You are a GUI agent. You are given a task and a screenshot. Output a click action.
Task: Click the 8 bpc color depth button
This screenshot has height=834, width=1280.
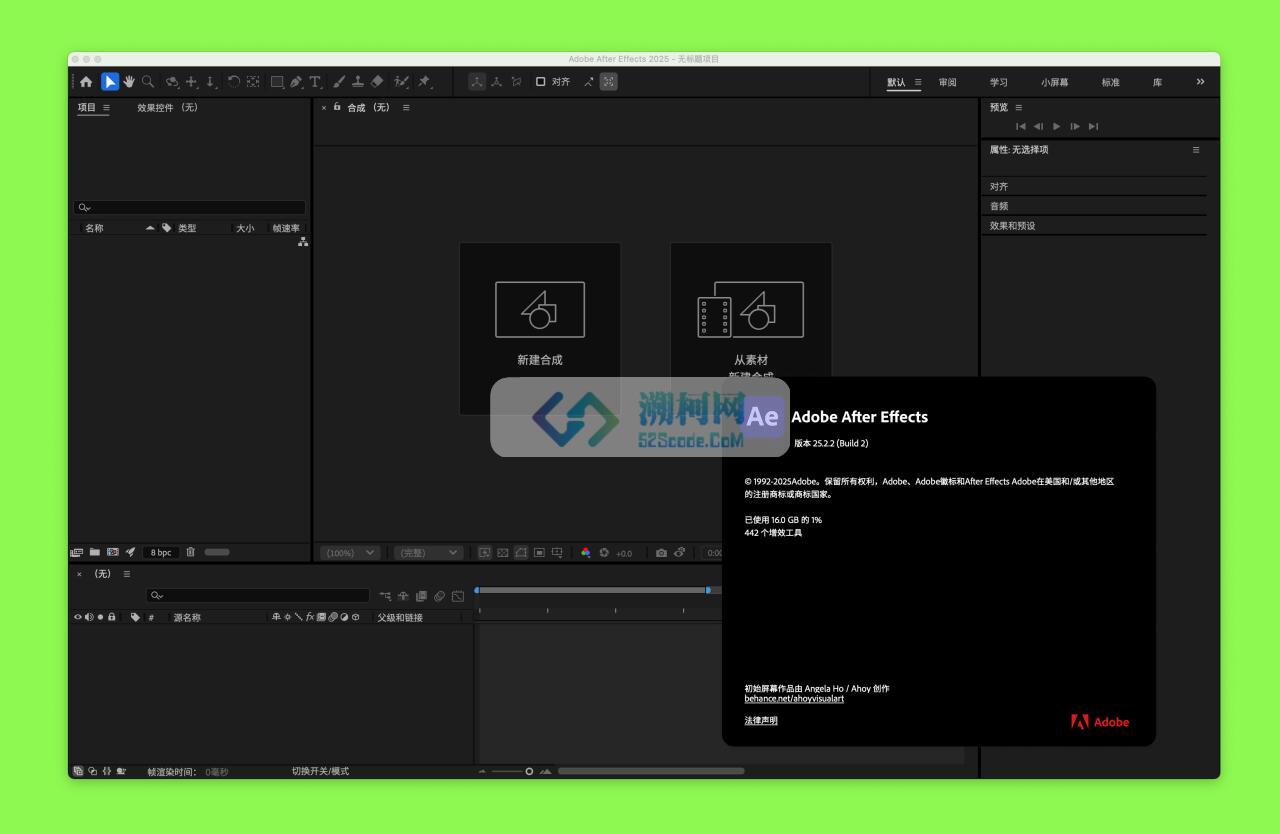point(161,552)
